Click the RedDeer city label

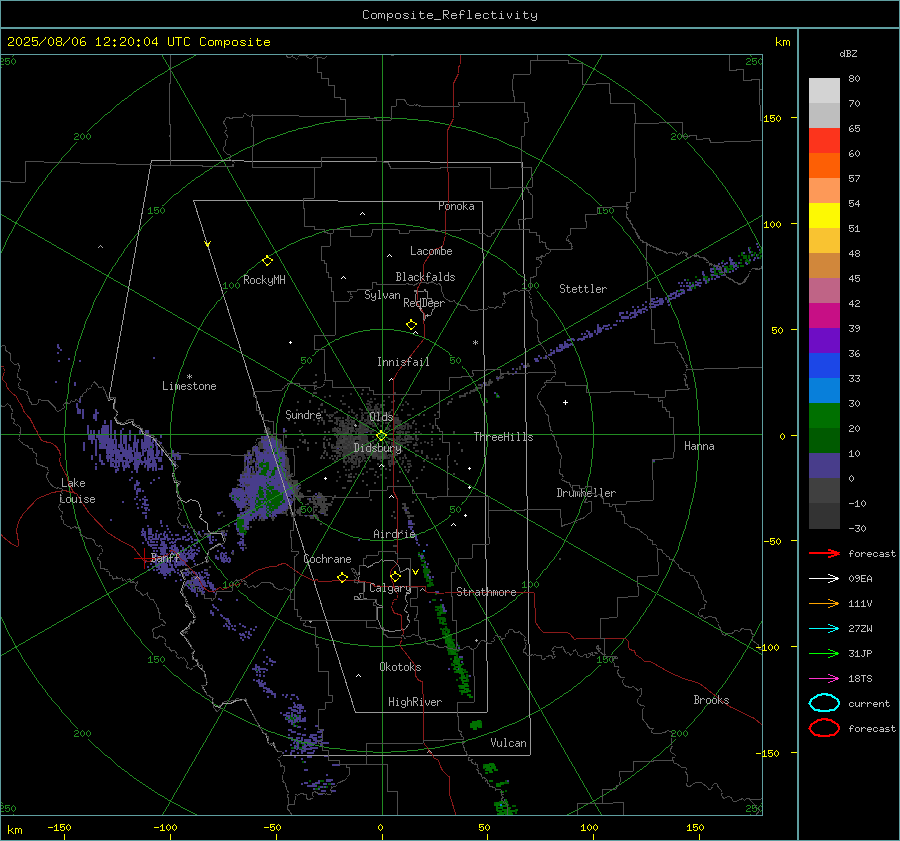[x=424, y=303]
